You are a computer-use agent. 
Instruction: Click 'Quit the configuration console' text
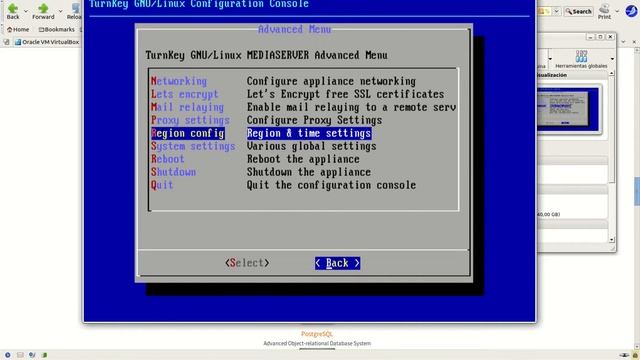click(331, 185)
